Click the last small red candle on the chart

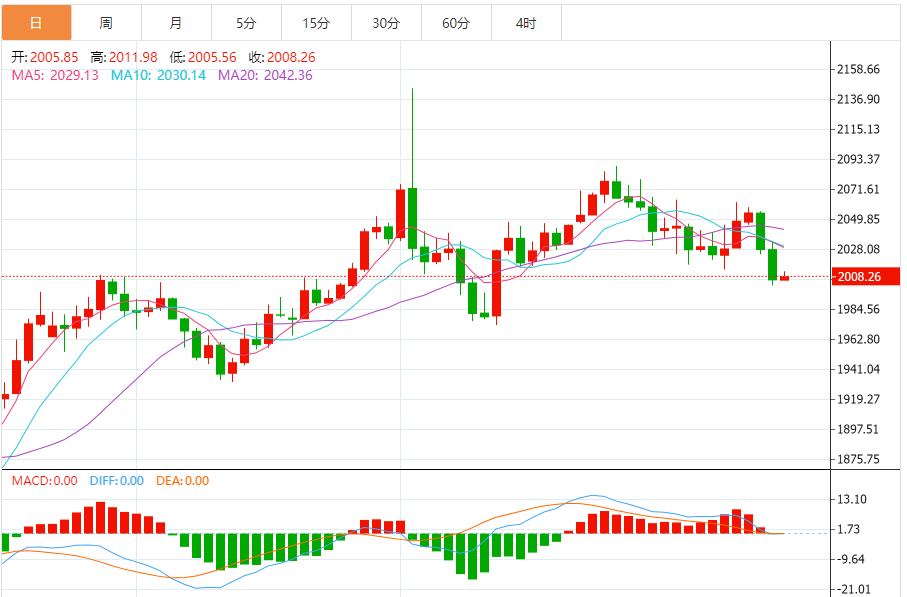[x=784, y=278]
